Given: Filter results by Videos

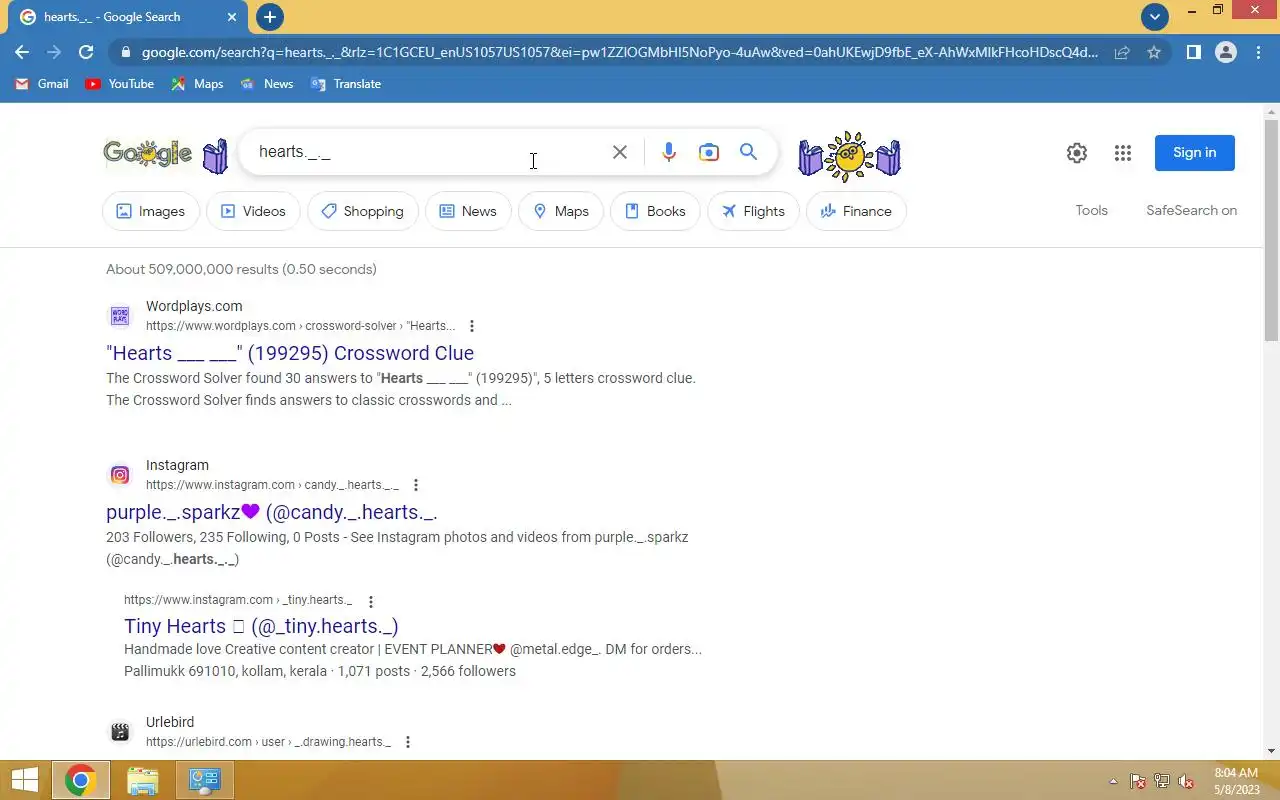Looking at the screenshot, I should [x=253, y=211].
